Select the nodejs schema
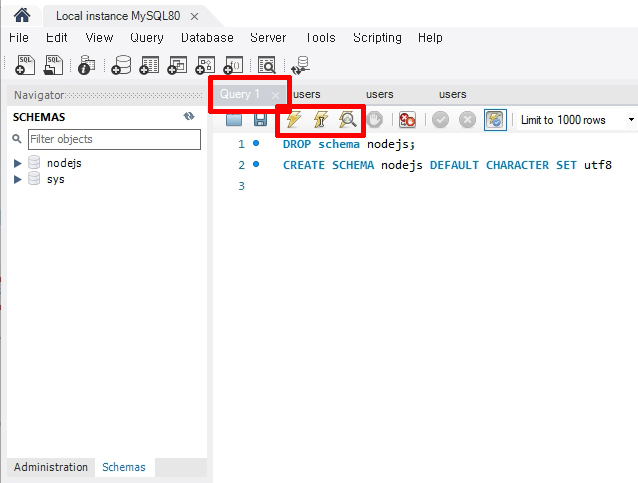 point(64,163)
